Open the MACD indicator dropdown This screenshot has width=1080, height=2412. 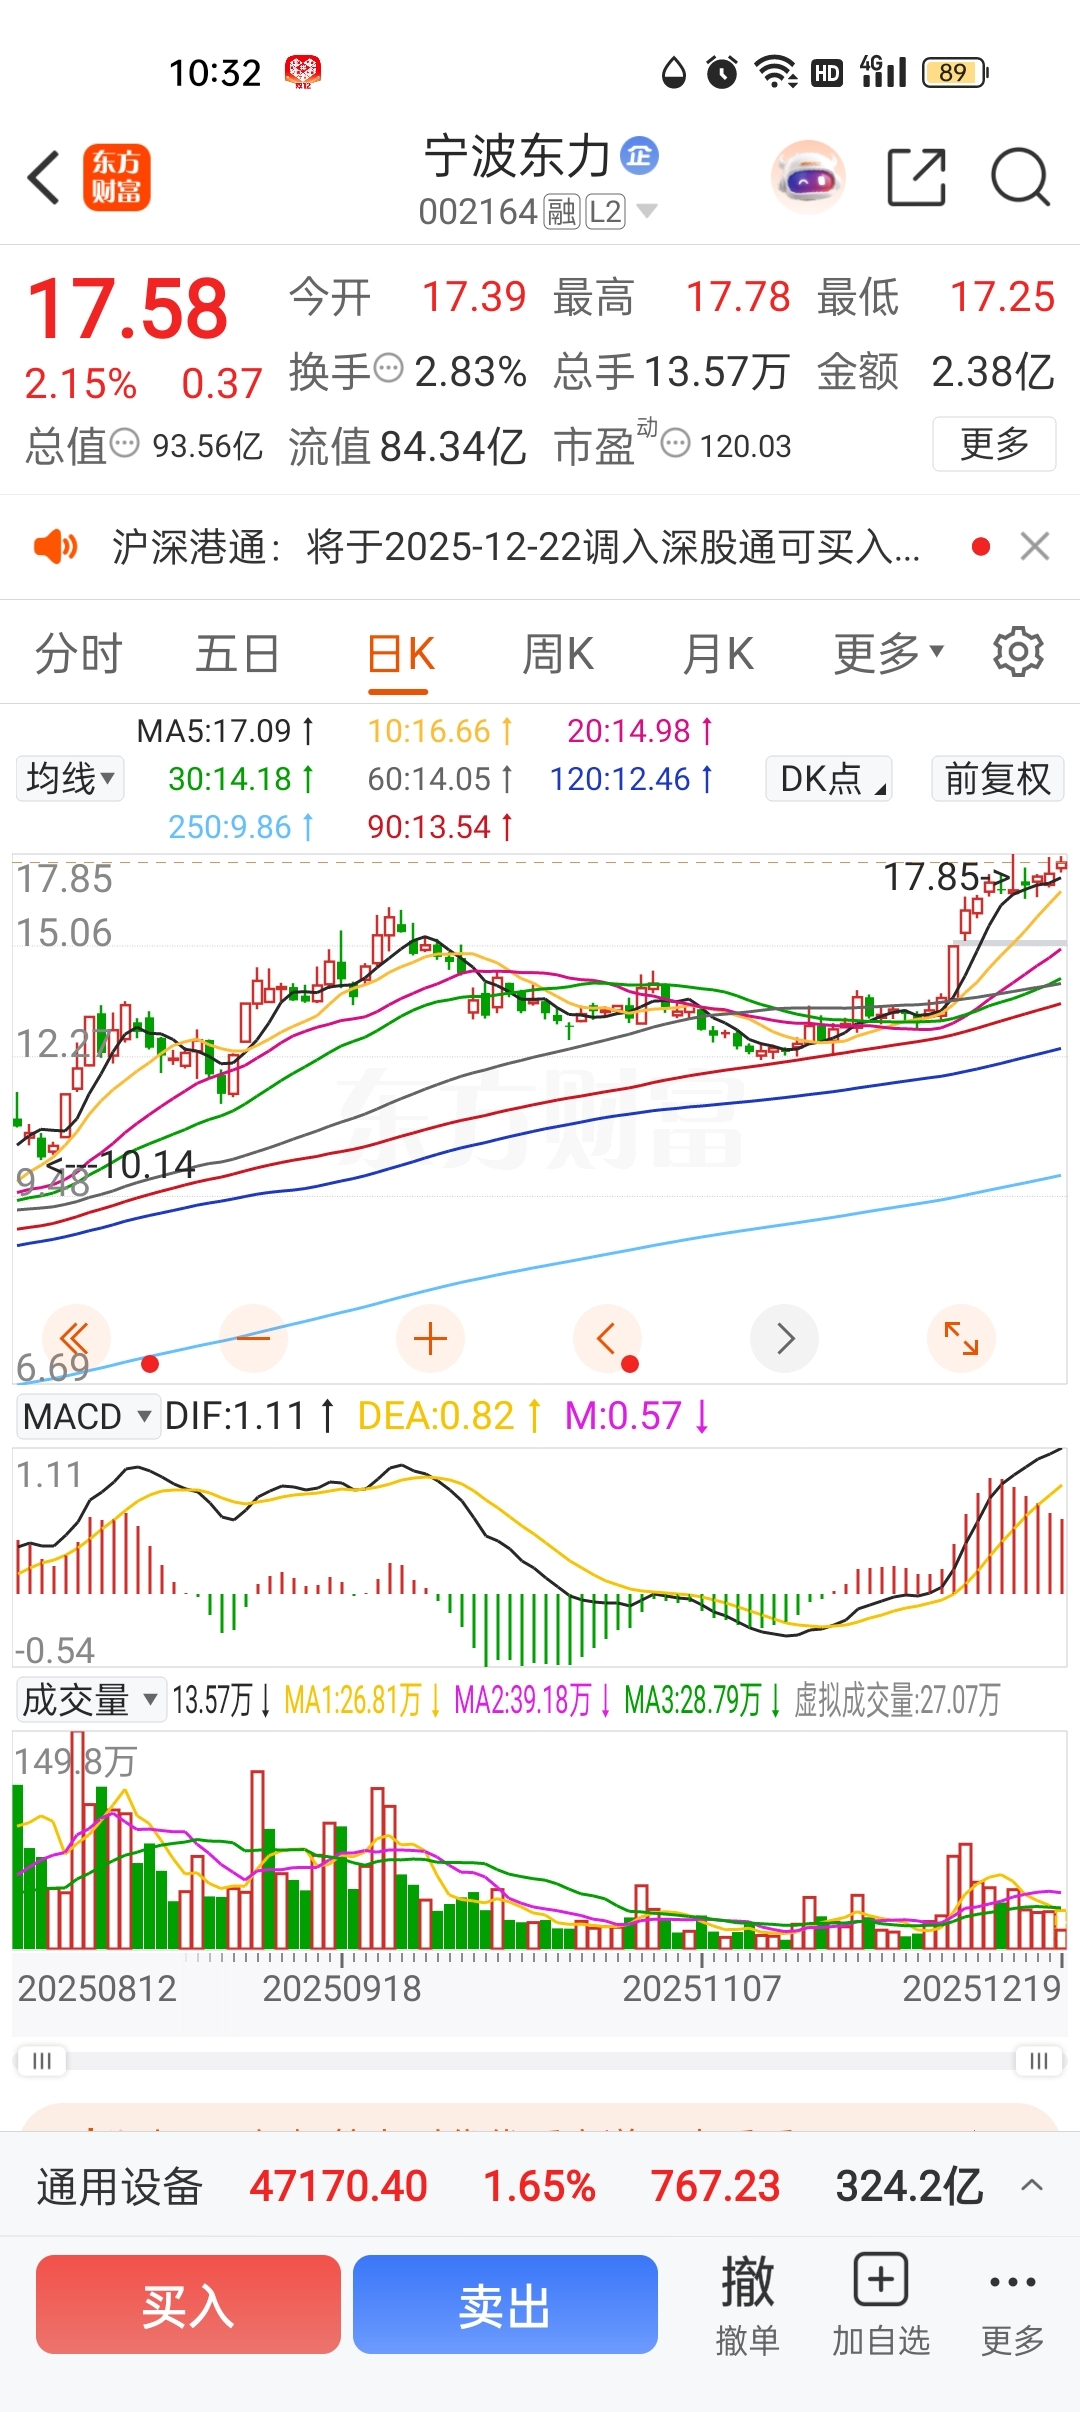tap(88, 1416)
